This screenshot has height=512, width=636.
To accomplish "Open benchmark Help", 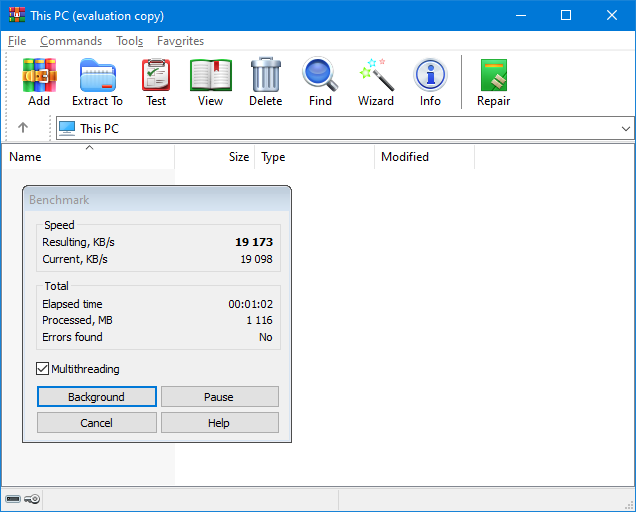I will pyautogui.click(x=219, y=423).
